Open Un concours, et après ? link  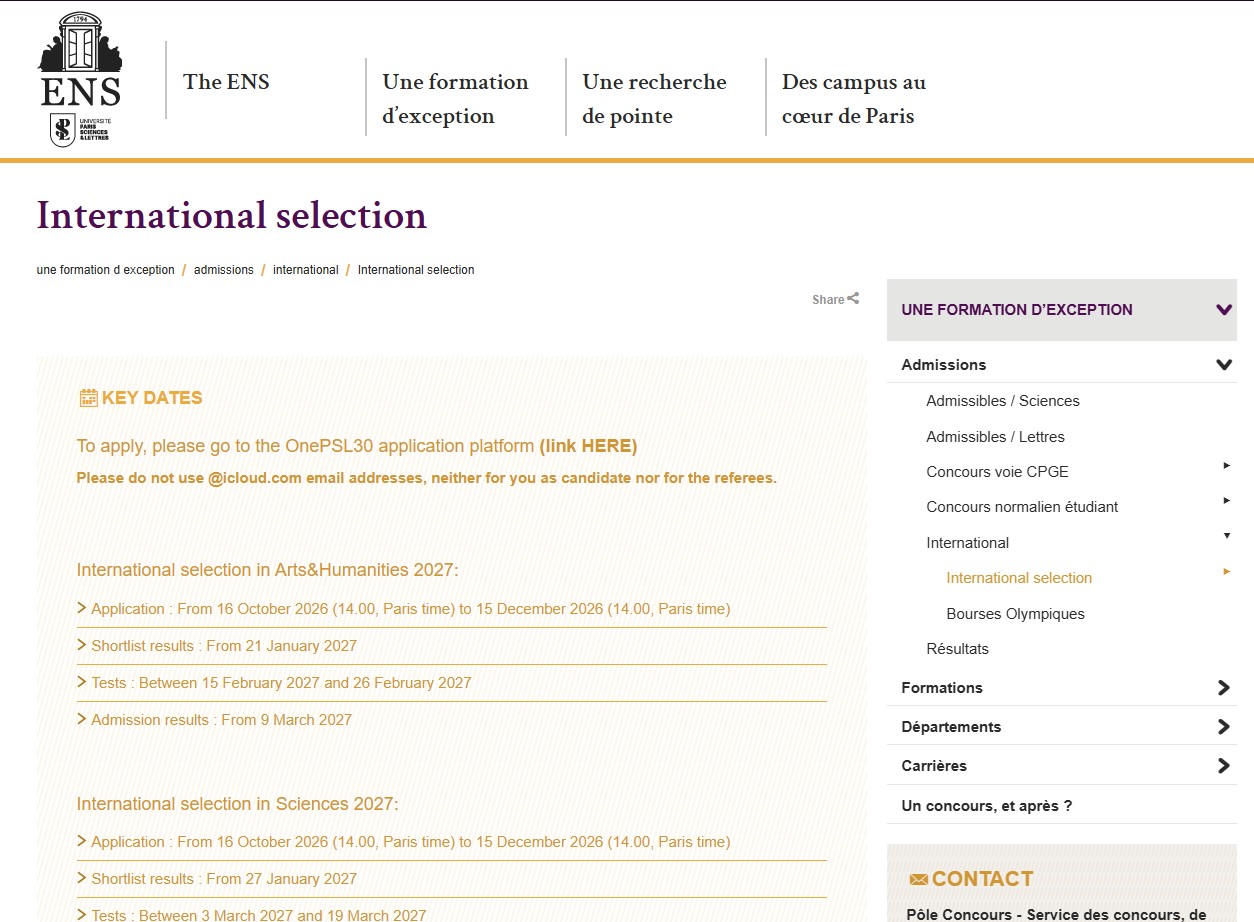click(x=986, y=806)
